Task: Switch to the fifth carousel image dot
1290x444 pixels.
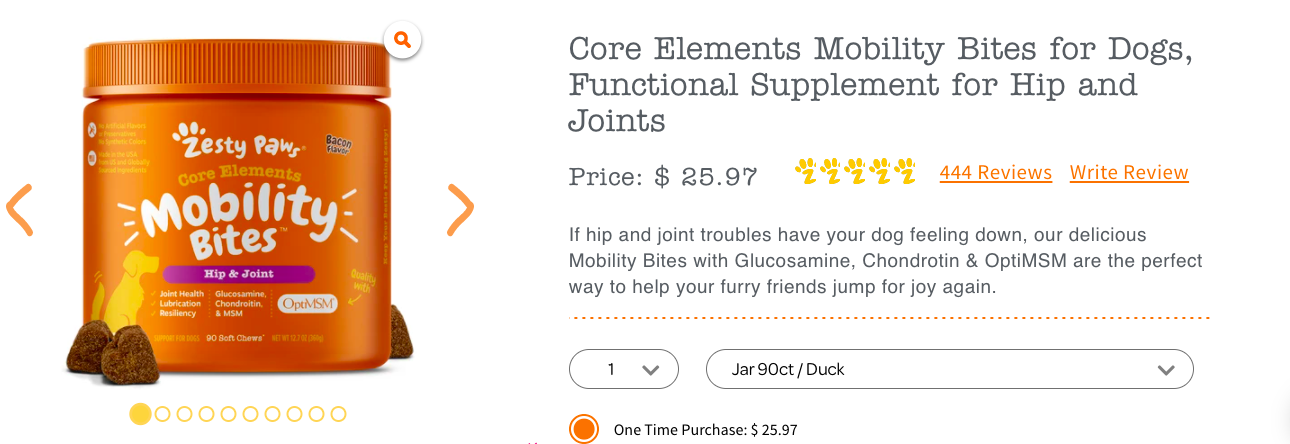Action: tap(229, 414)
